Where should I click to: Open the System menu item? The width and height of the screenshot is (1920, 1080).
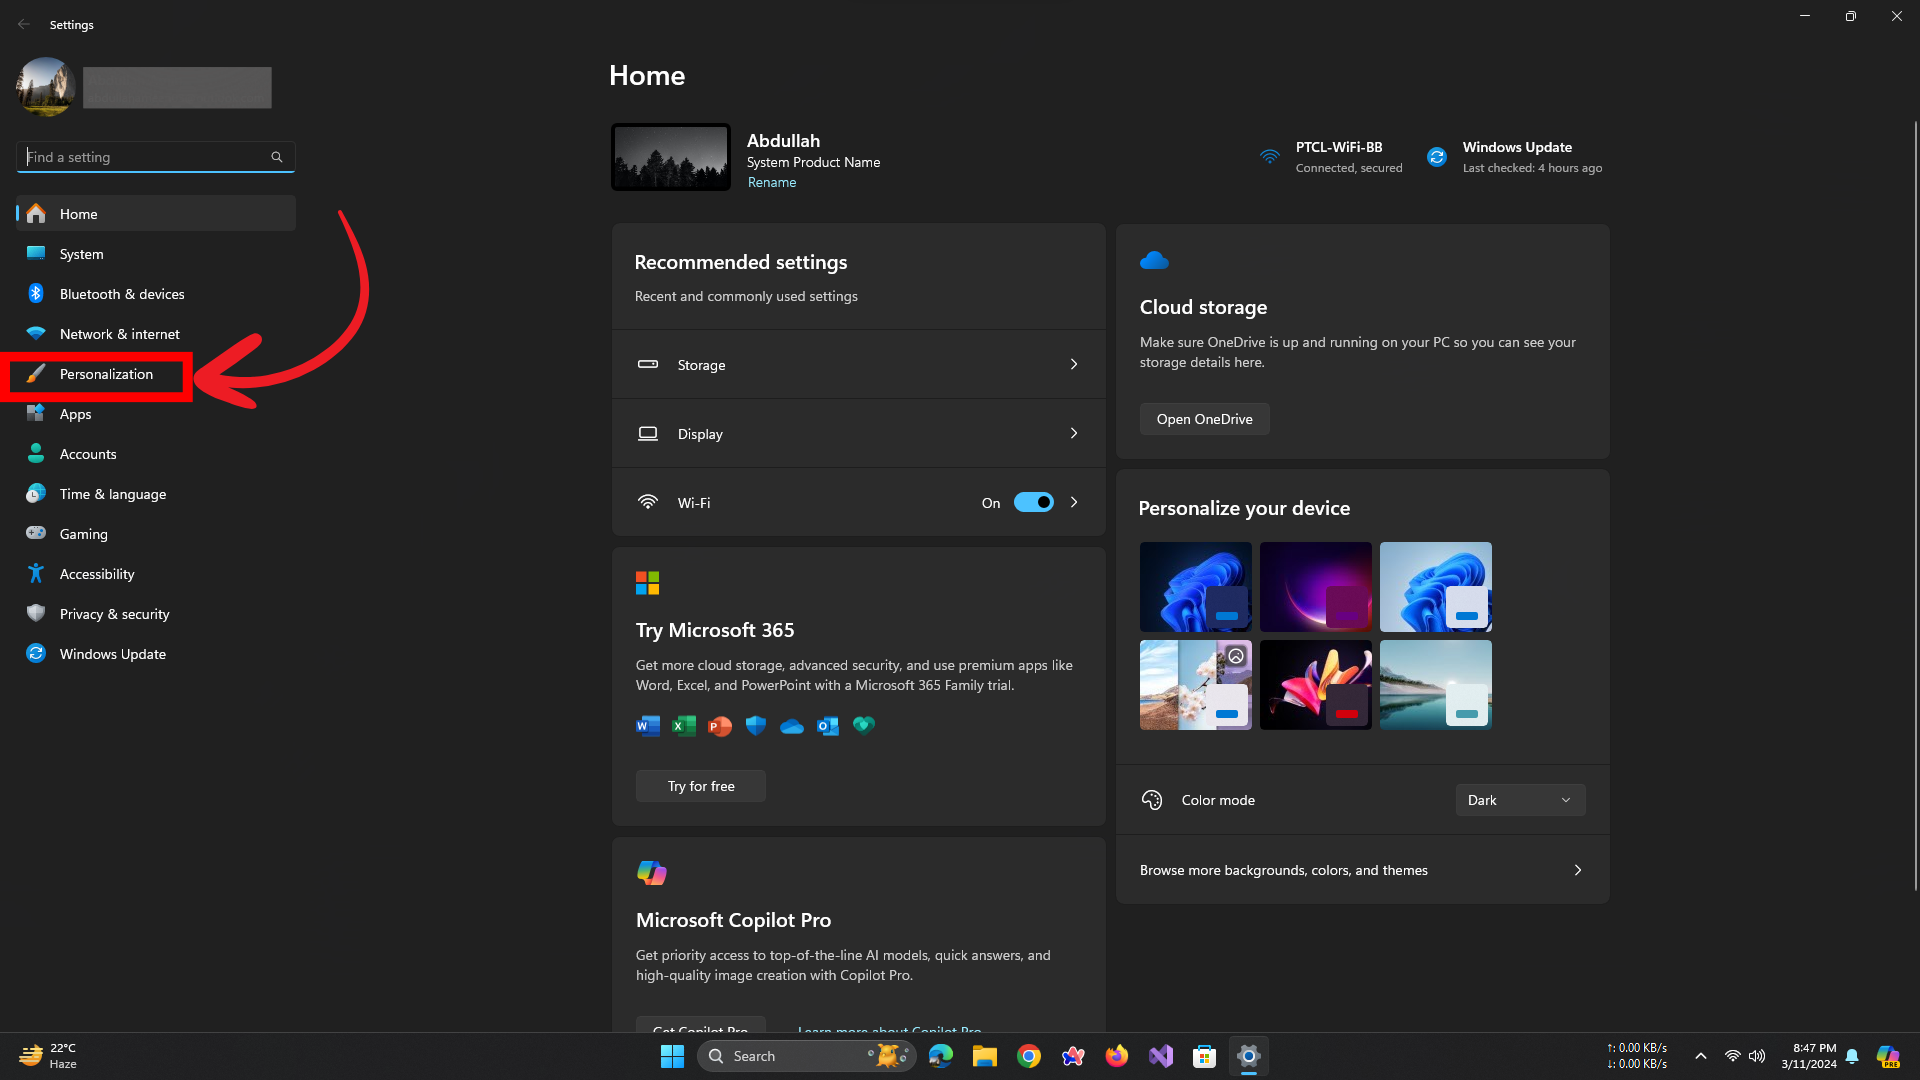(82, 254)
